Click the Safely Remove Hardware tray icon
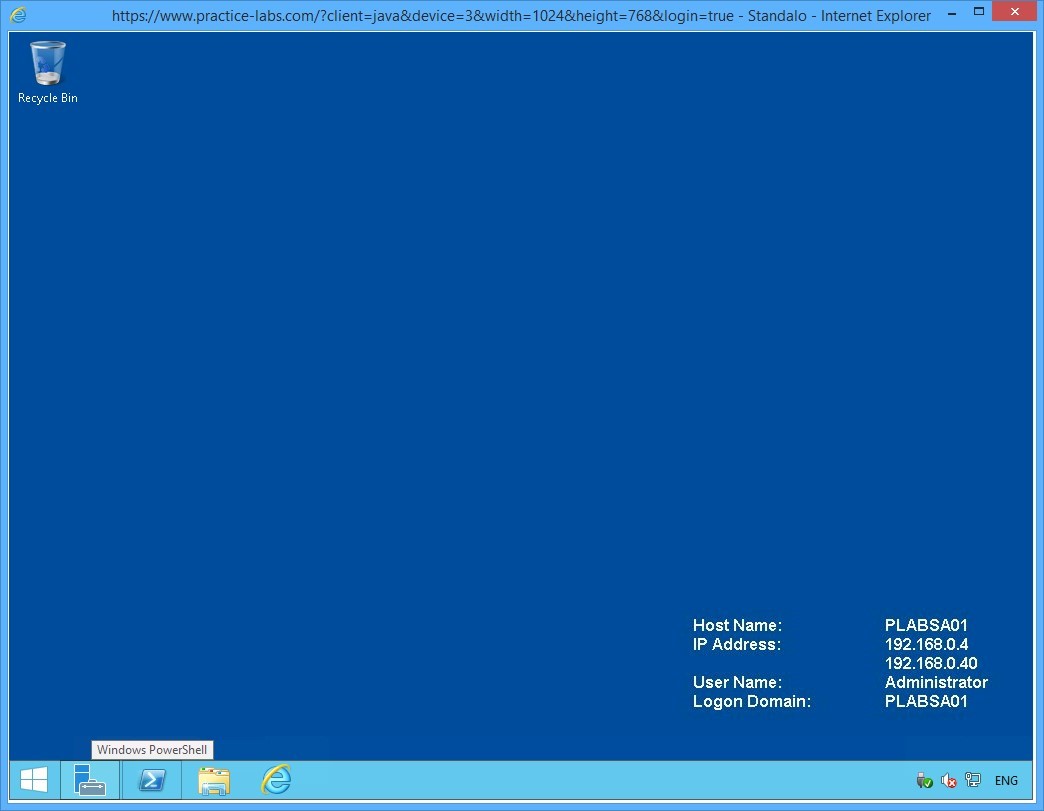This screenshot has width=1044, height=811. [x=924, y=781]
